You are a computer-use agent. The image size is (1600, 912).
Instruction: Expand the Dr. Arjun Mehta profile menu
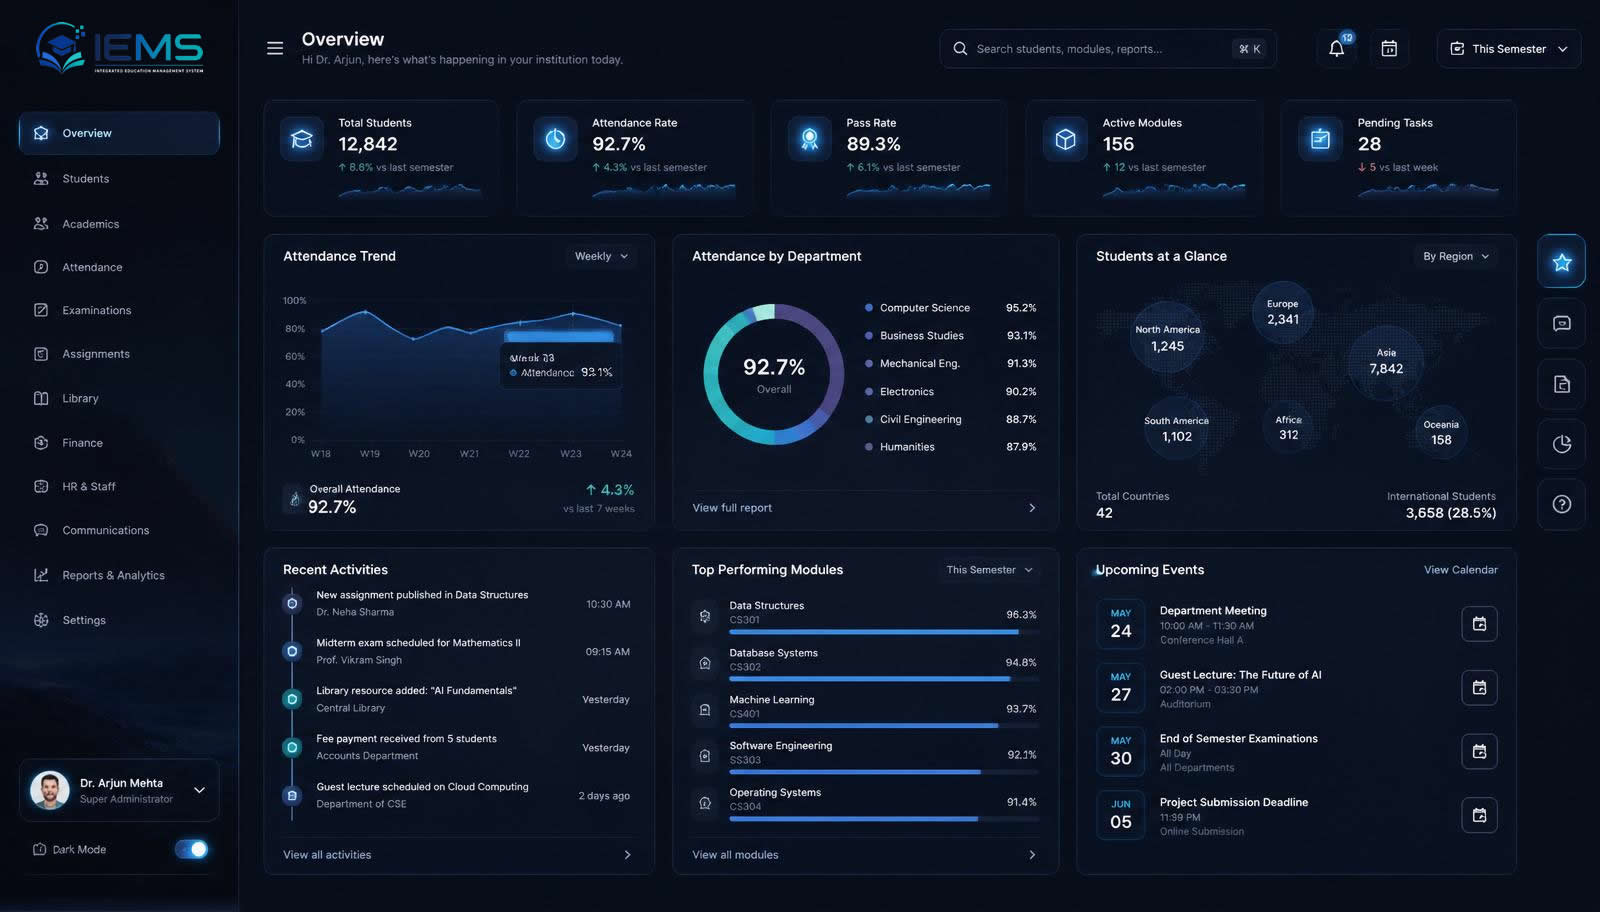[199, 790]
